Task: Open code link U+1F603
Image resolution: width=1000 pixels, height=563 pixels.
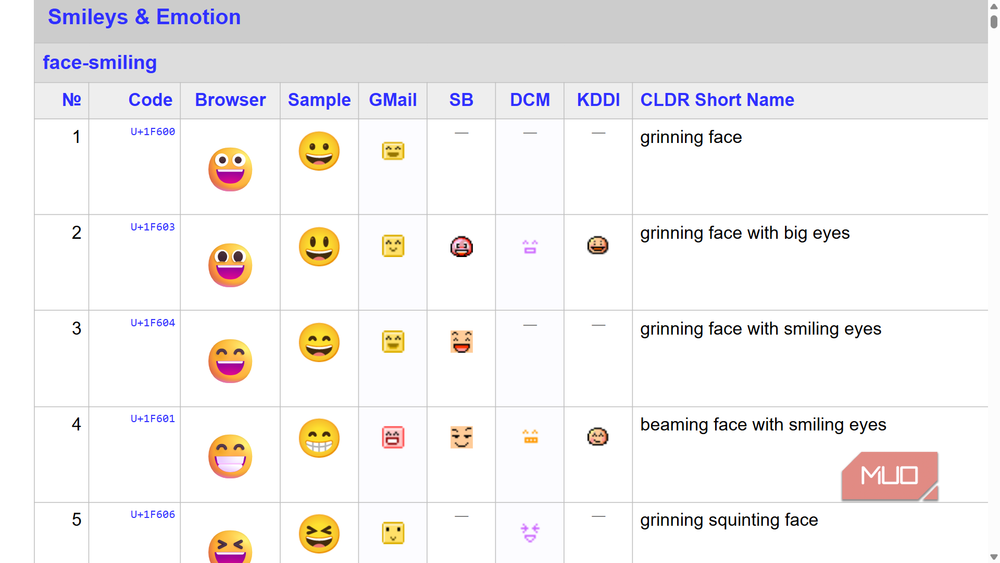Action: click(152, 227)
